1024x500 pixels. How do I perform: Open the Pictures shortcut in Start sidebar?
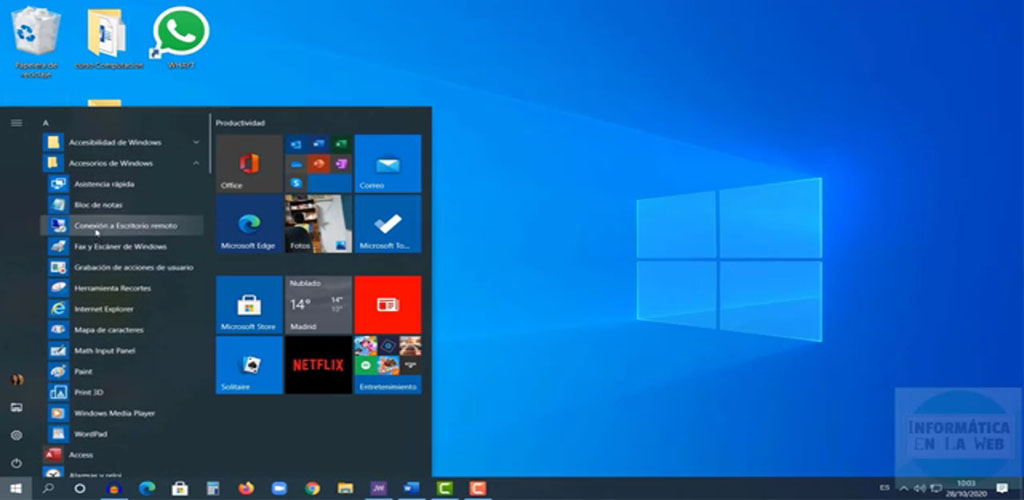17,407
